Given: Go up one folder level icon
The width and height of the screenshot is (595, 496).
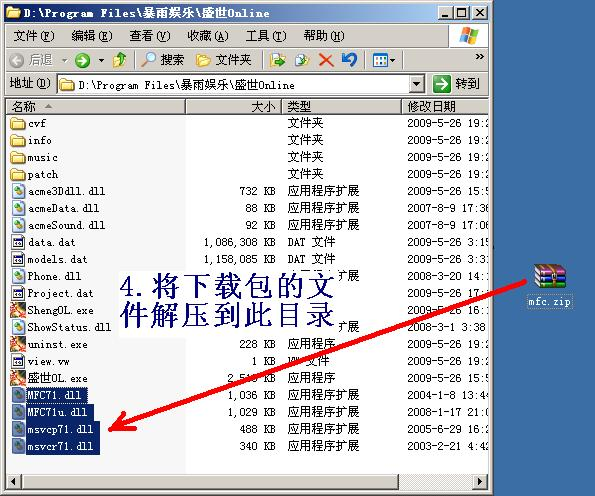Looking at the screenshot, I should click(x=120, y=60).
